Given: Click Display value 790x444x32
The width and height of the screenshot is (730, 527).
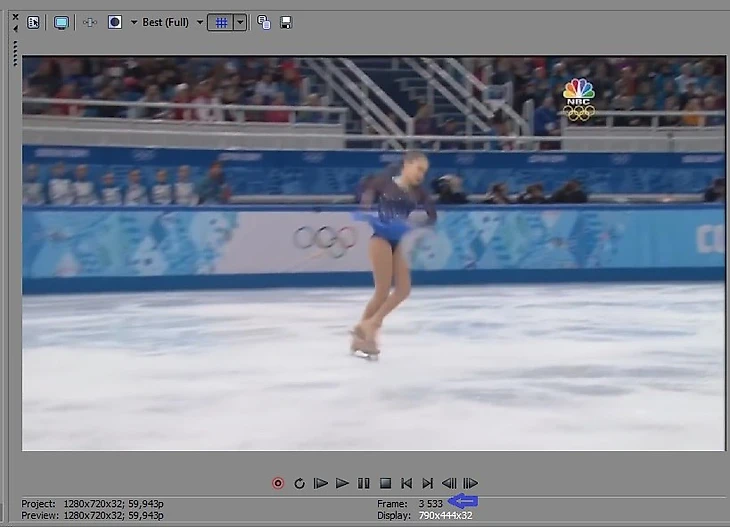Looking at the screenshot, I should (x=445, y=515).
